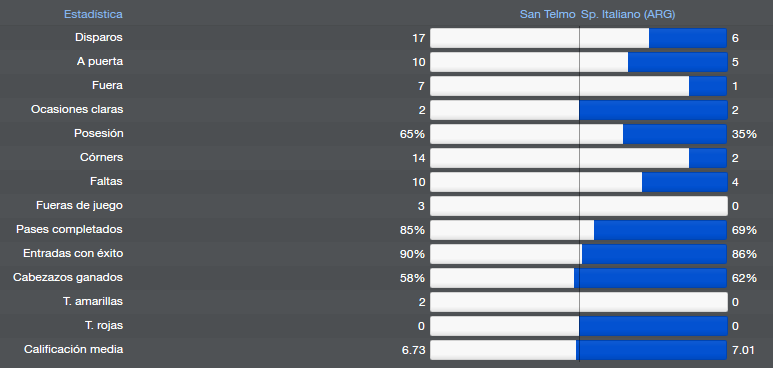Image resolution: width=773 pixels, height=368 pixels.
Task: Open the San Telmo team header
Action: (x=547, y=14)
